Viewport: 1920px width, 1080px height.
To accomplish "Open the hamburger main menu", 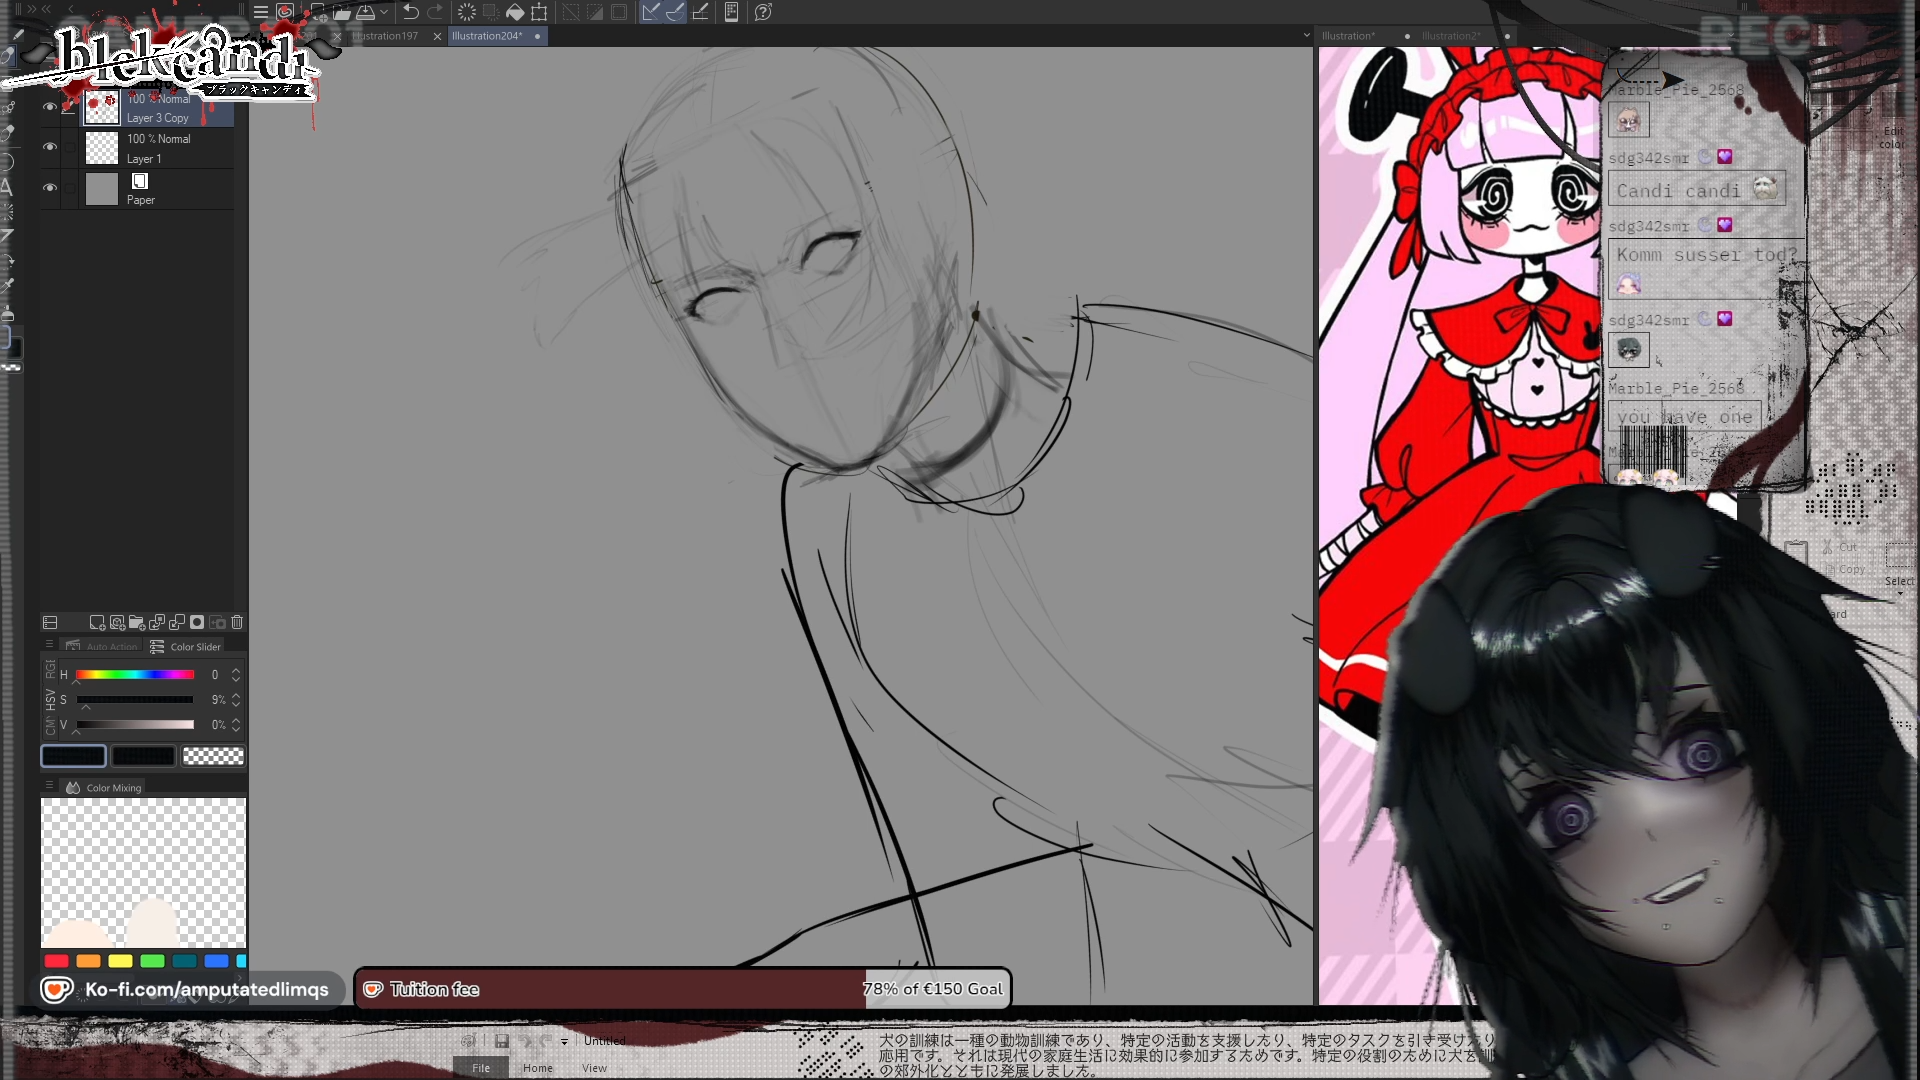I will pyautogui.click(x=260, y=12).
